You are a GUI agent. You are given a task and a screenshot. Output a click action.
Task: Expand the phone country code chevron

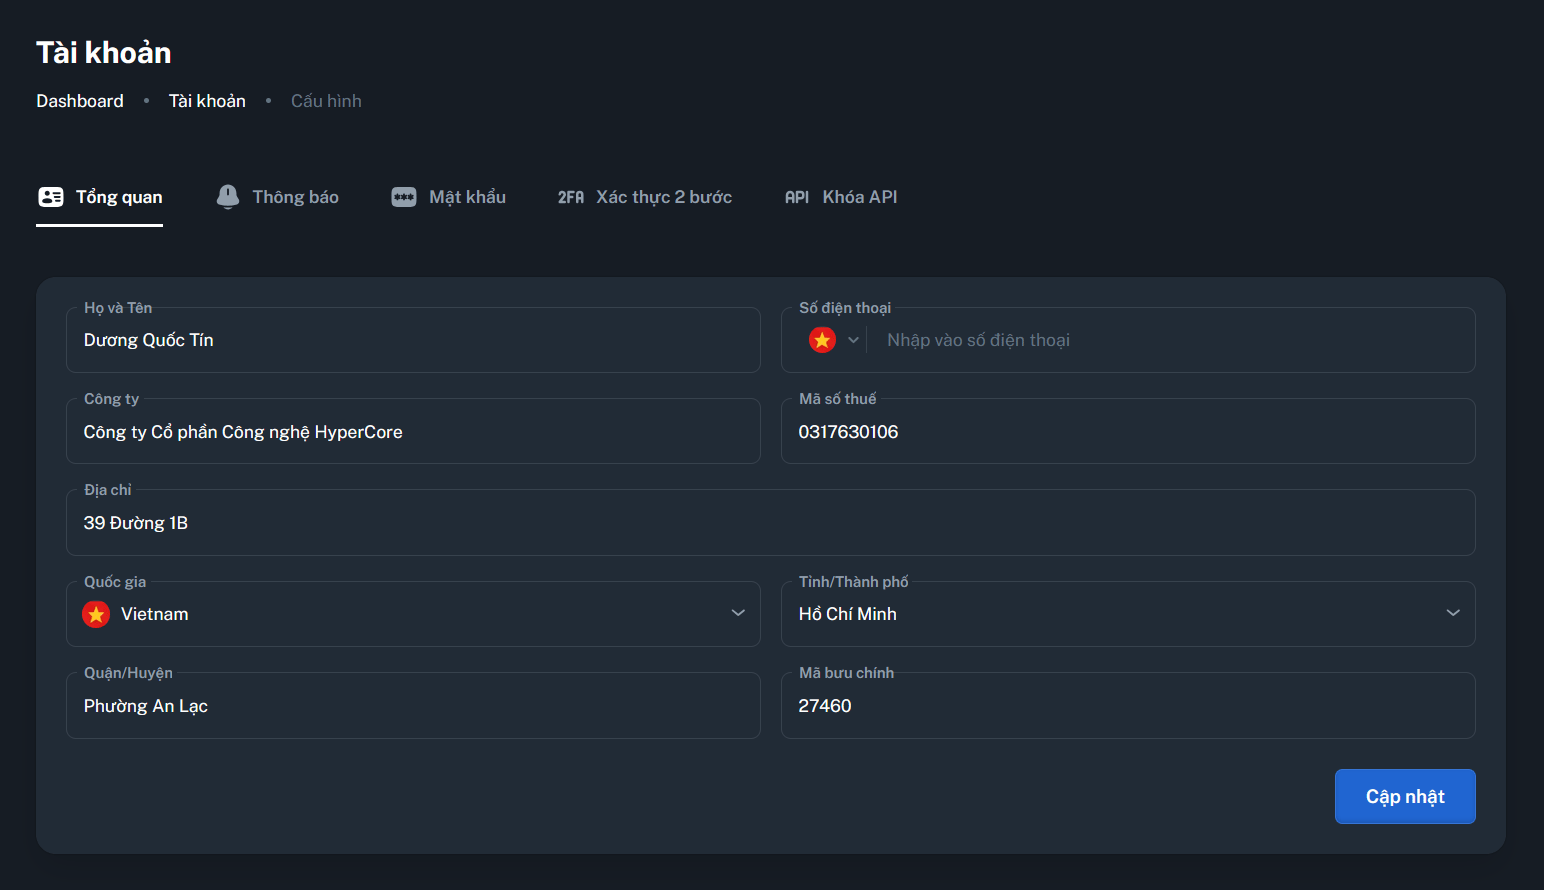tap(853, 340)
